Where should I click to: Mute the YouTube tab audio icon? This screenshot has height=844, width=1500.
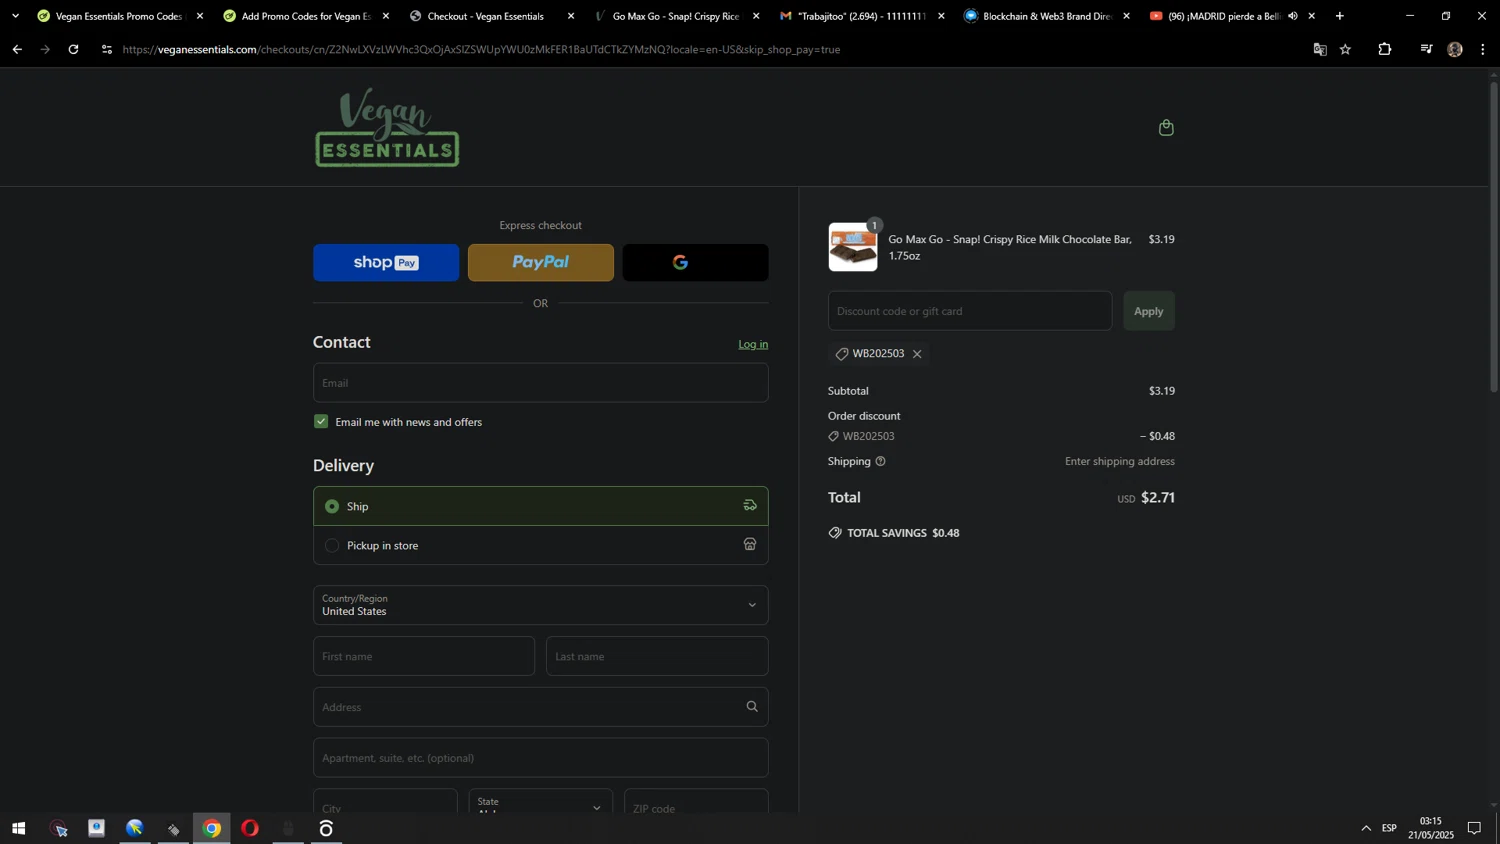1293,16
